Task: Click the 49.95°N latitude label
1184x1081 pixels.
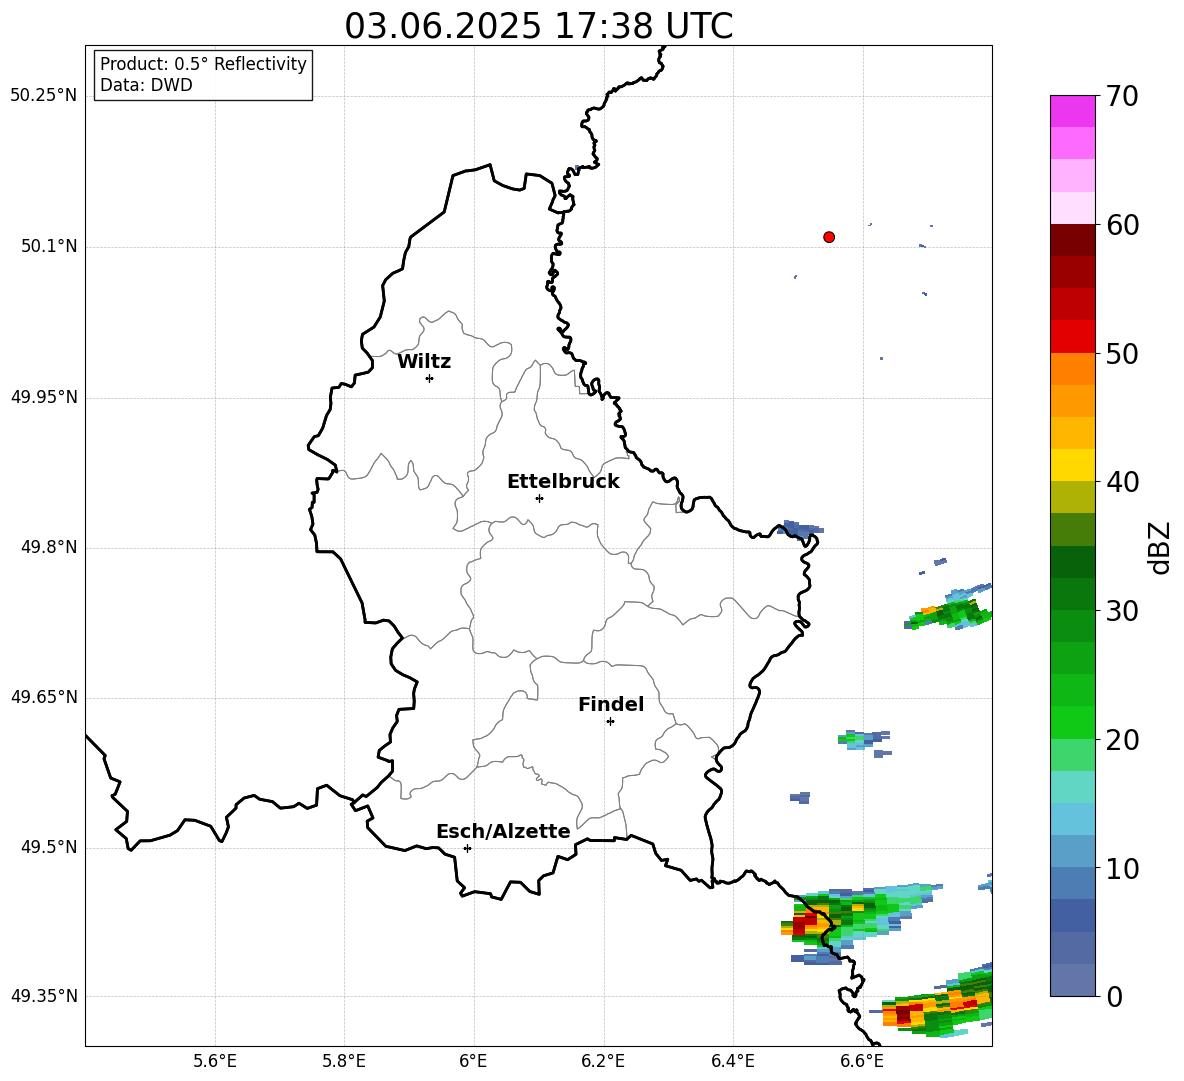Action: 43,397
